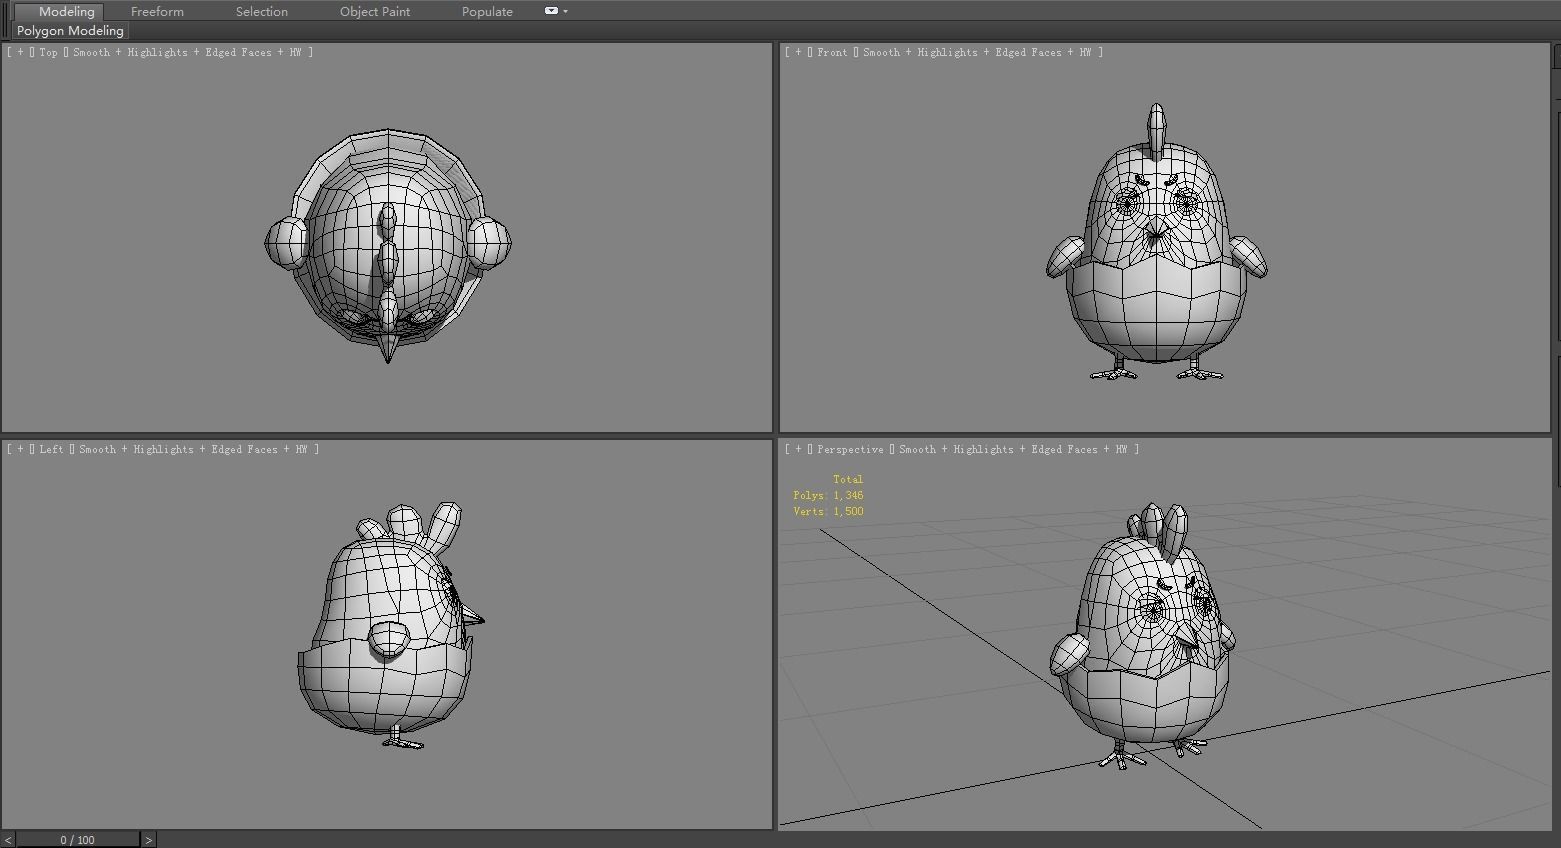Switch to the Object Paint tab
The image size is (1561, 848).
[x=375, y=11]
